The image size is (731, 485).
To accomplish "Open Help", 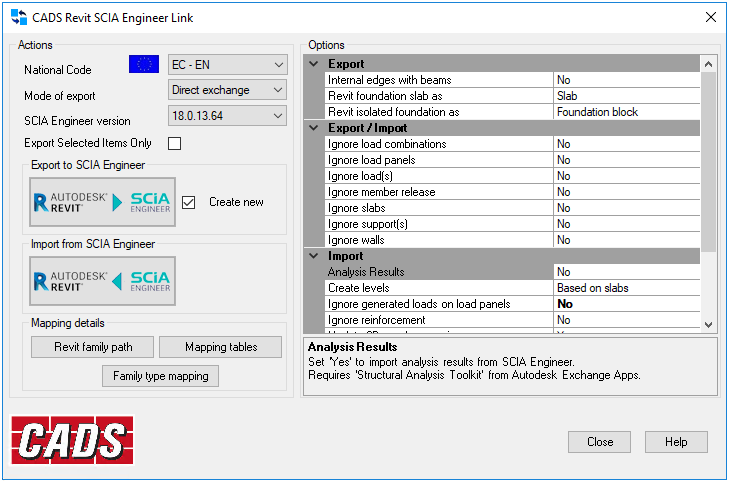I will point(676,442).
